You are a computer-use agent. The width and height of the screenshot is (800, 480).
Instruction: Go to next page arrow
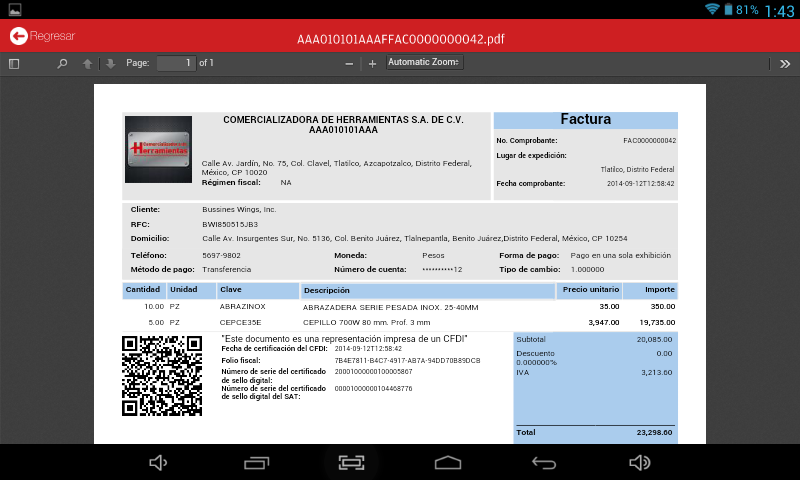(110, 64)
